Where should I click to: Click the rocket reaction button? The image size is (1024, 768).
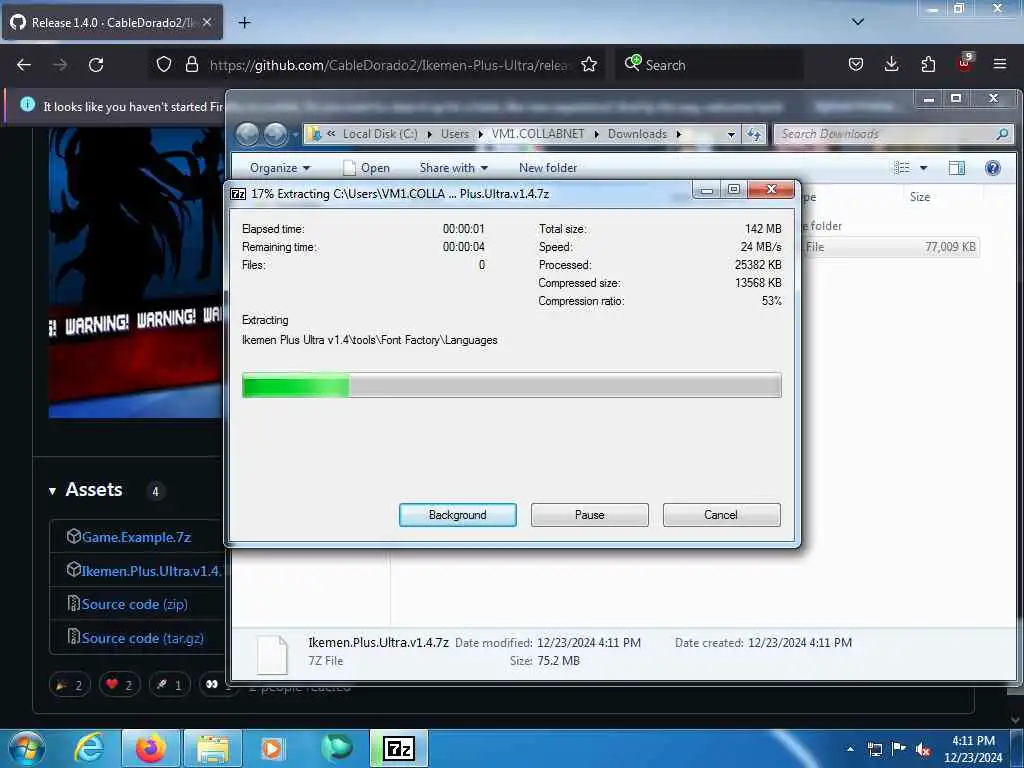(x=169, y=684)
